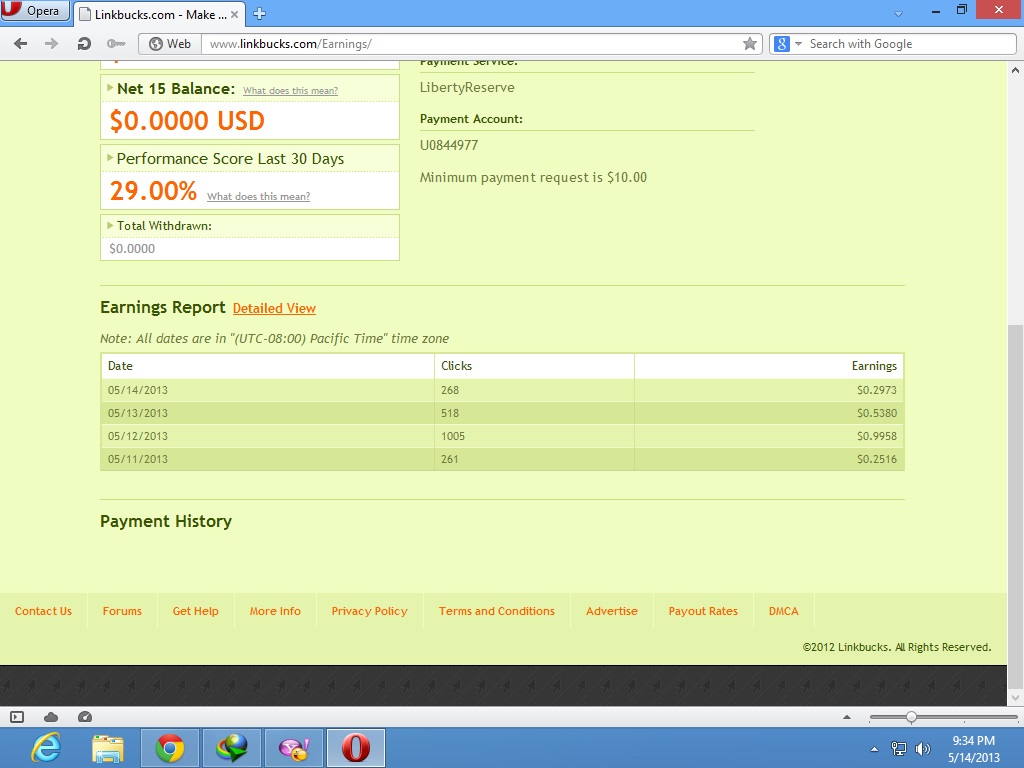Screen dimensions: 1024x768
Task: Click the network status tray icon
Action: point(899,749)
